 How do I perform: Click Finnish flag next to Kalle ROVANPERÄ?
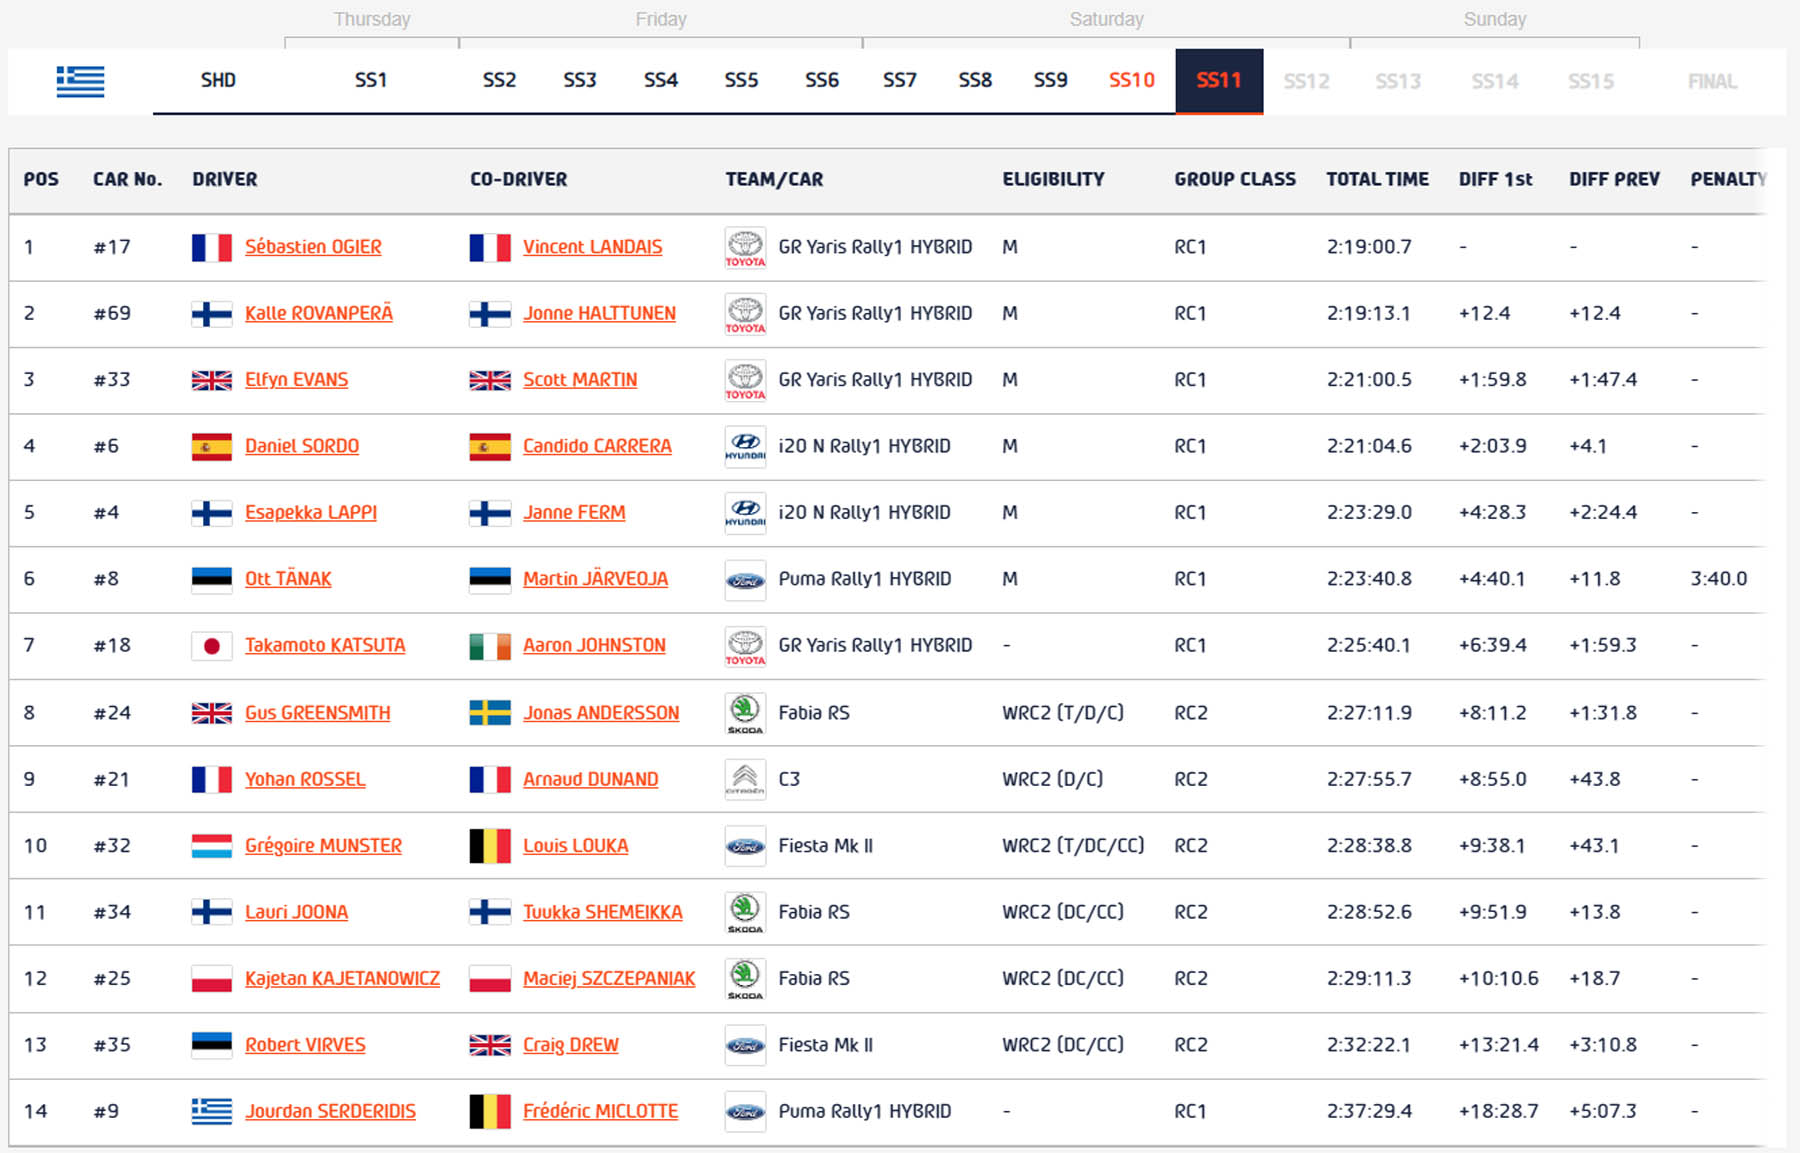pos(211,314)
